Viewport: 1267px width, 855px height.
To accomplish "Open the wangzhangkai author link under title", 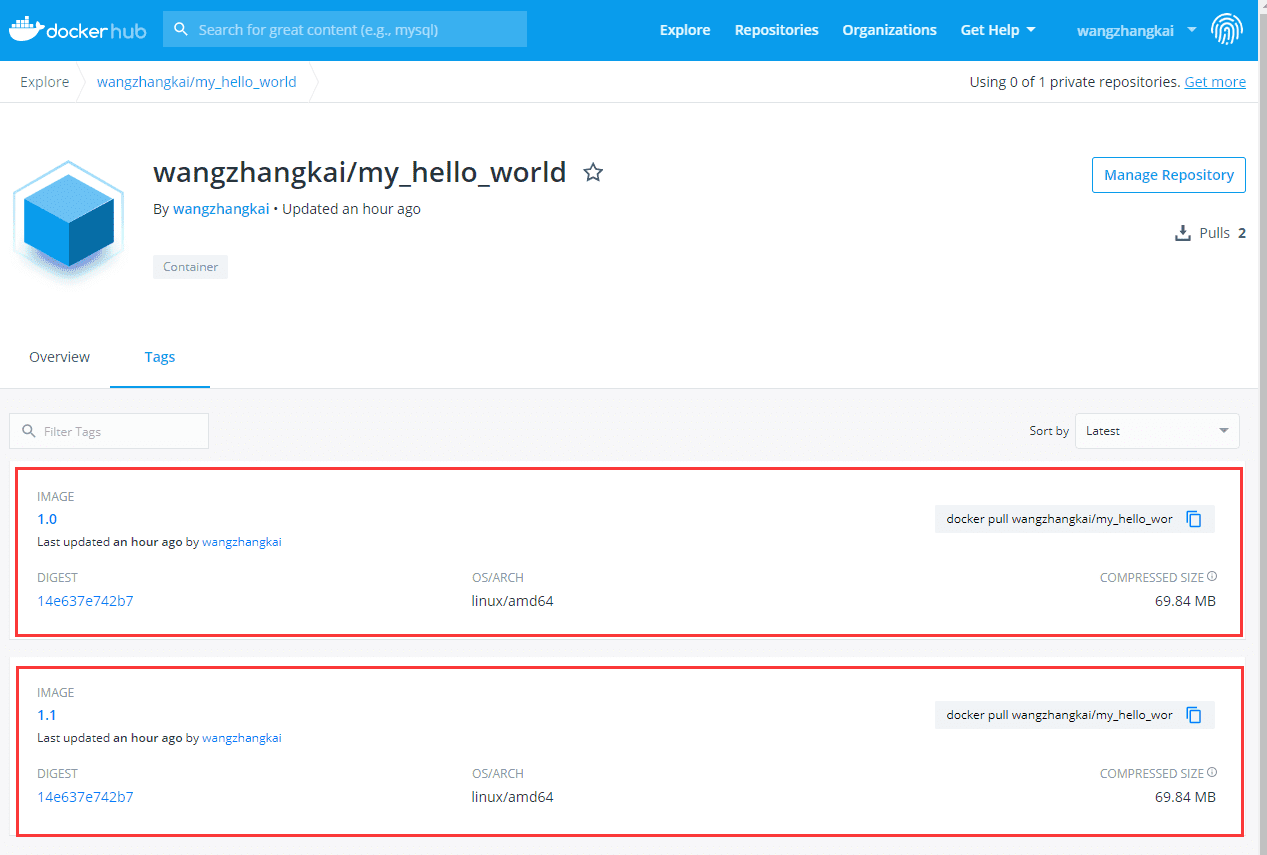I will click(221, 209).
